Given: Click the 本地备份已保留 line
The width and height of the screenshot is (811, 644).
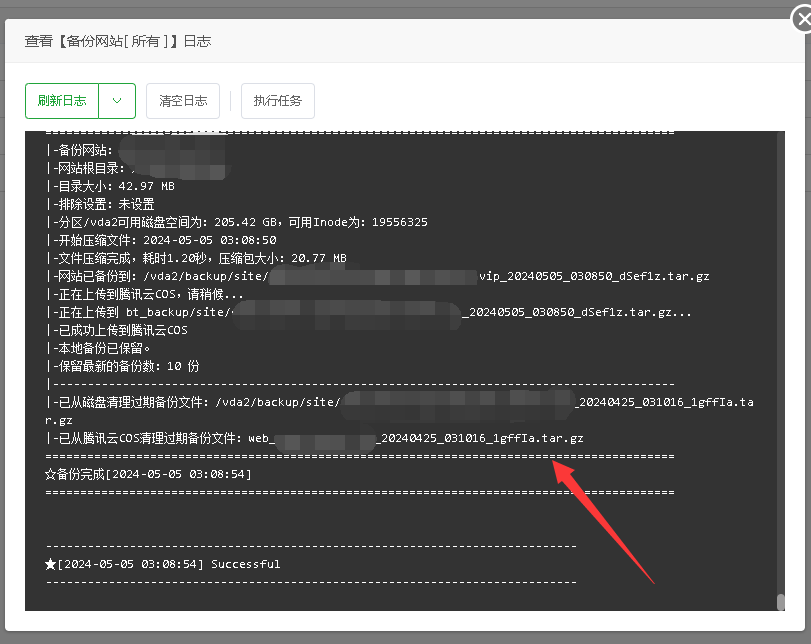Looking at the screenshot, I should 98,348.
